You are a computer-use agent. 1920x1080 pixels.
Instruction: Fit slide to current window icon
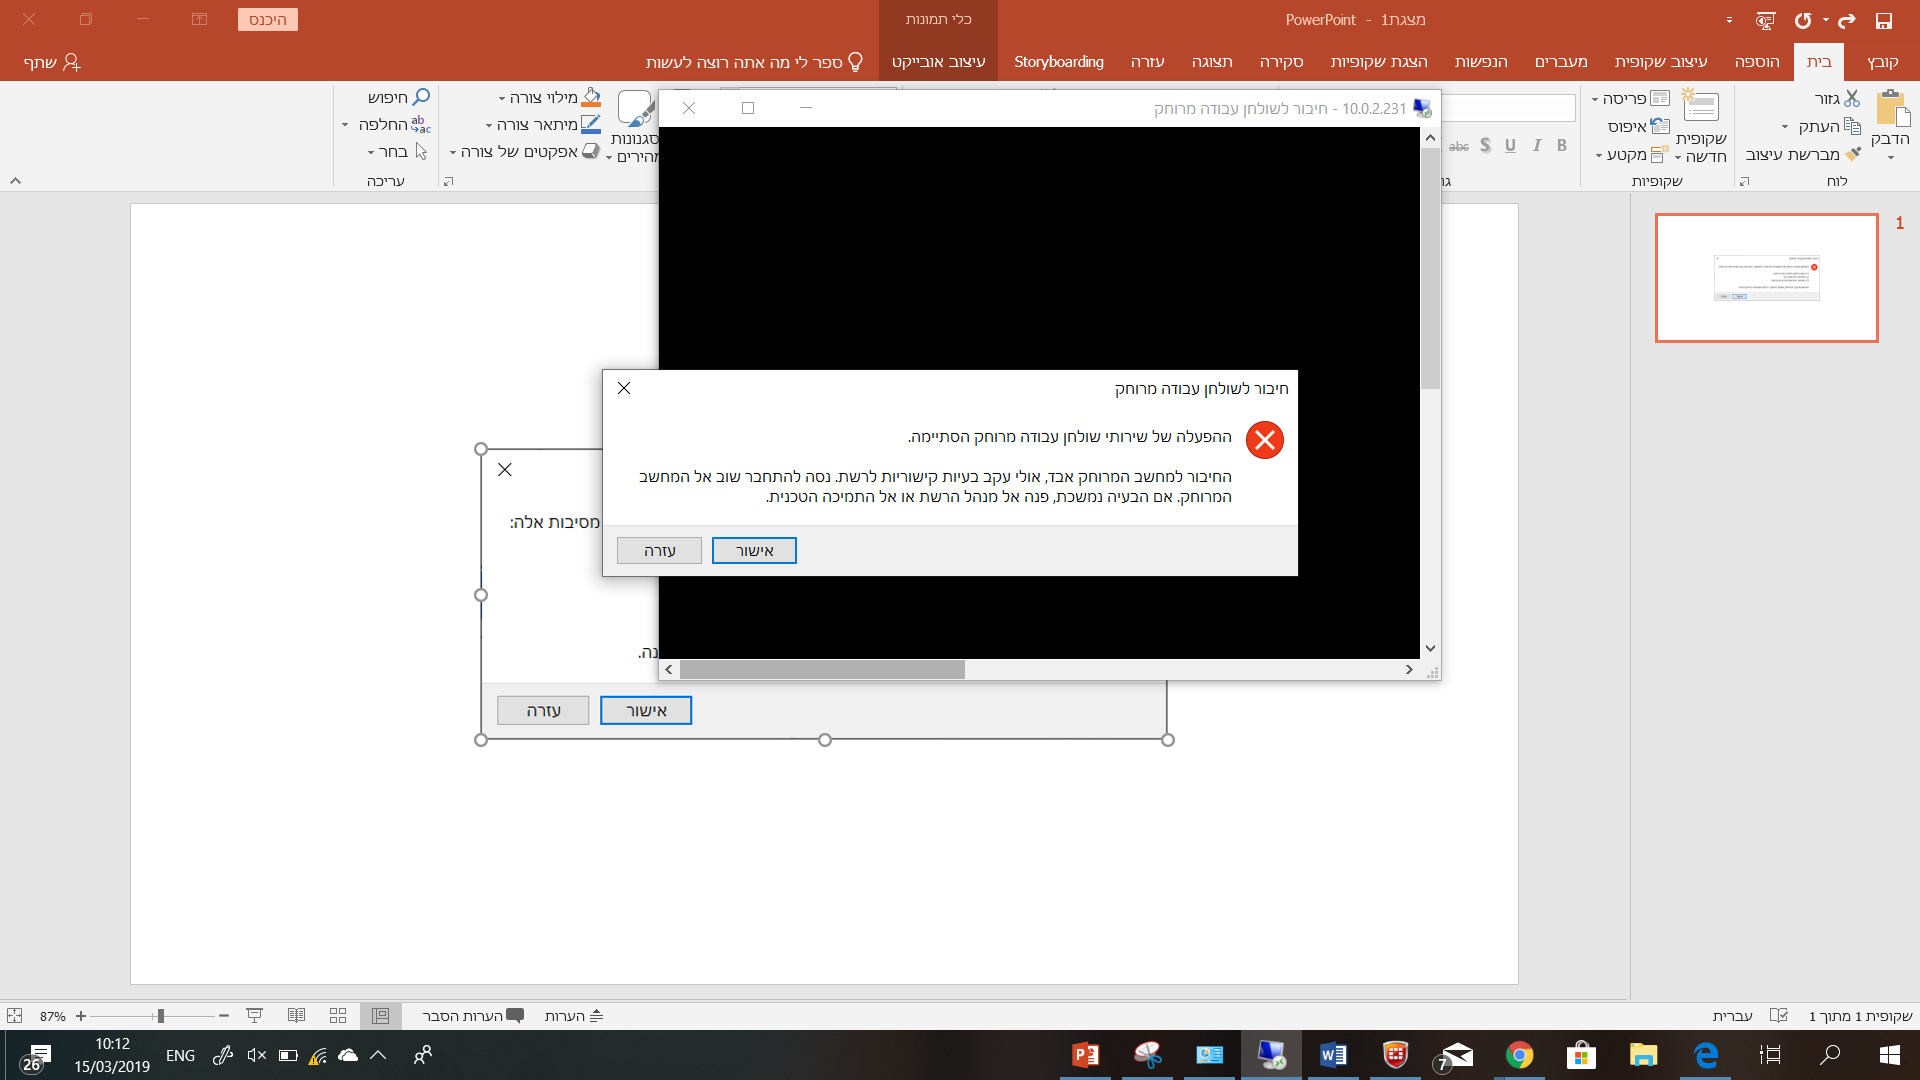14,1016
